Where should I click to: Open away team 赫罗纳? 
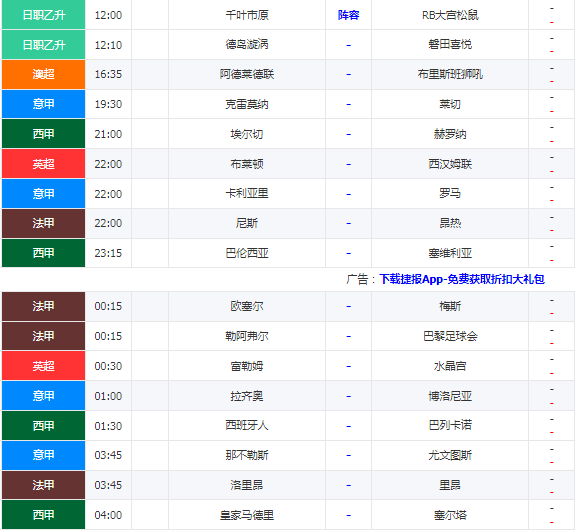point(450,134)
